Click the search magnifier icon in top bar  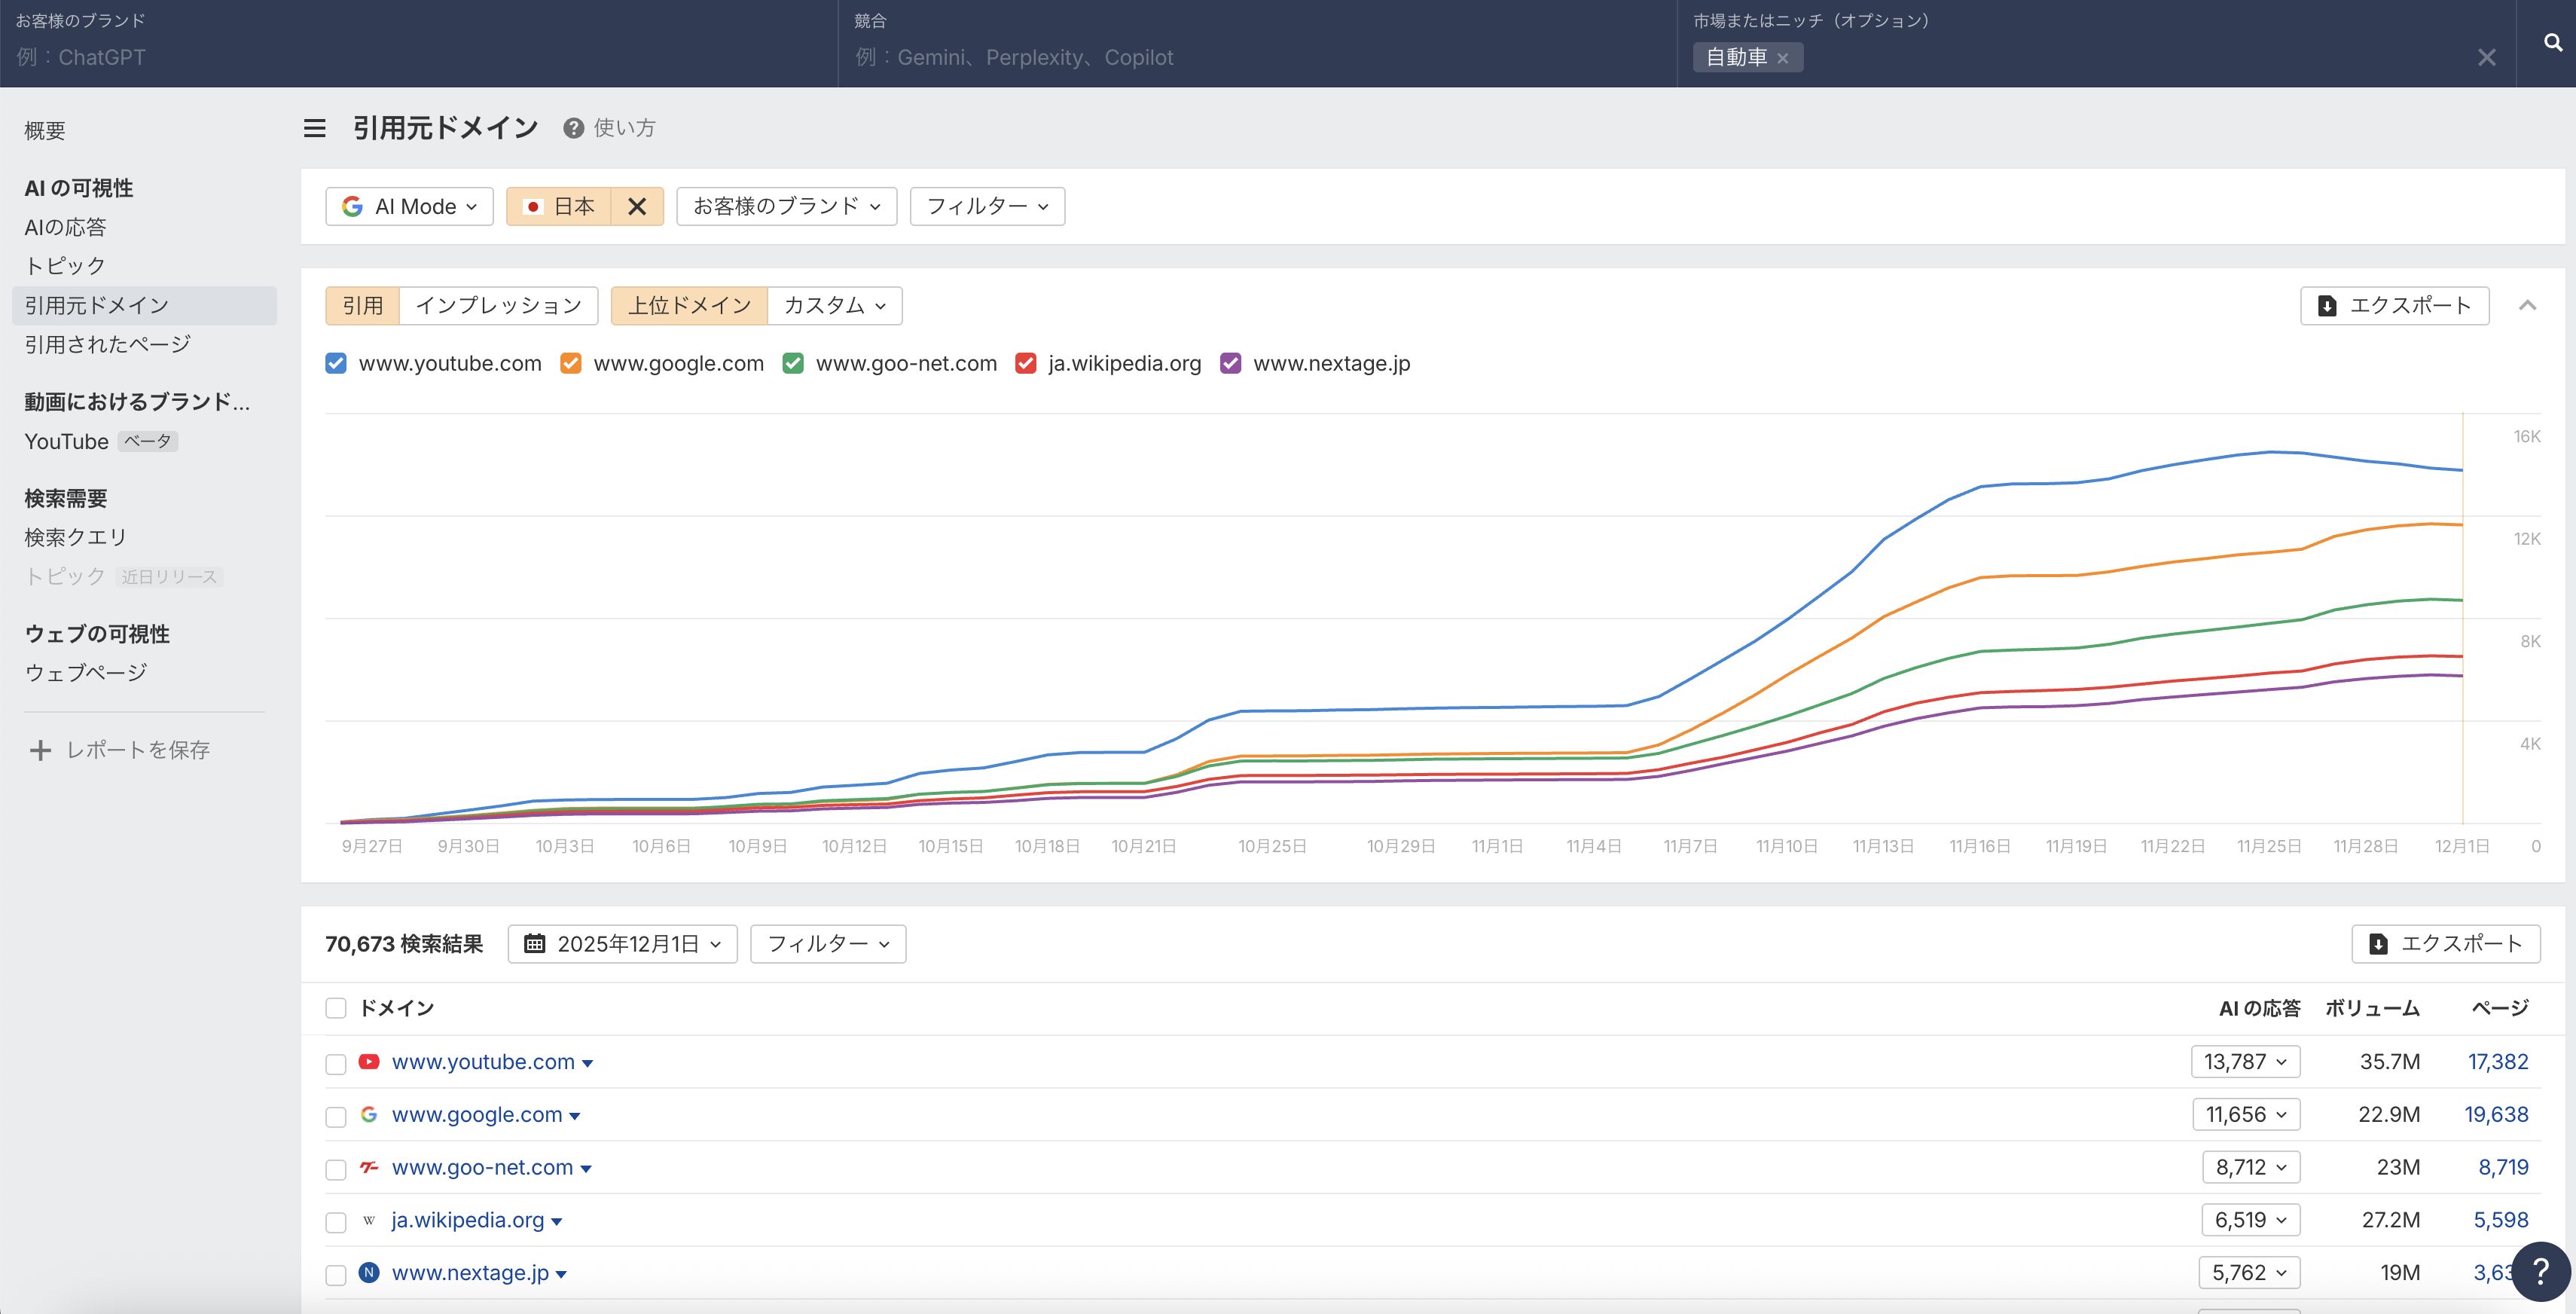pyautogui.click(x=2552, y=42)
